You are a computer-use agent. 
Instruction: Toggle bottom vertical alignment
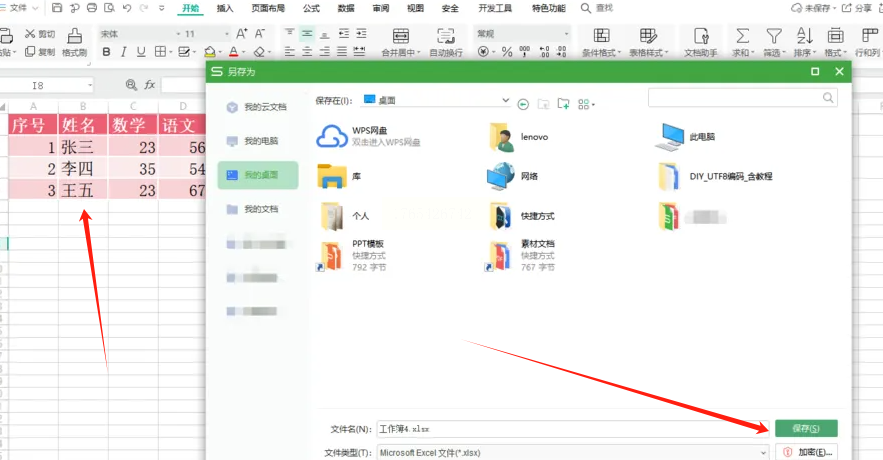324,34
